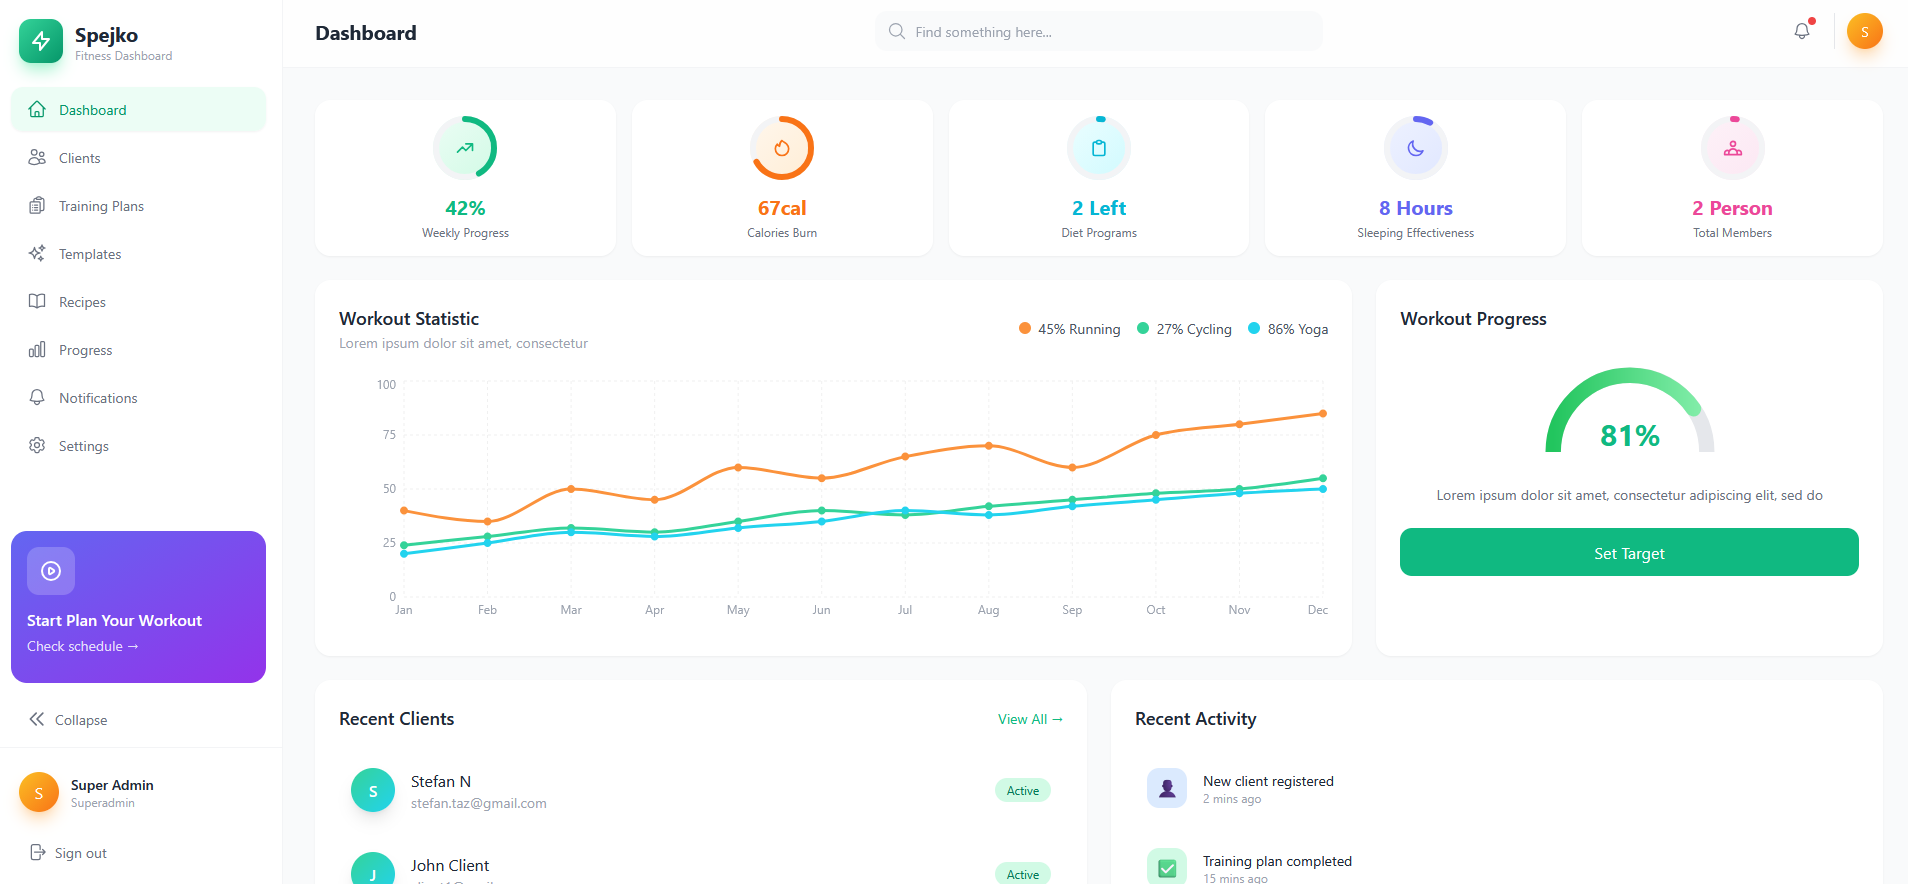Click the Workout Statistic heading
Viewport: 1908px width, 884px height.
(409, 318)
